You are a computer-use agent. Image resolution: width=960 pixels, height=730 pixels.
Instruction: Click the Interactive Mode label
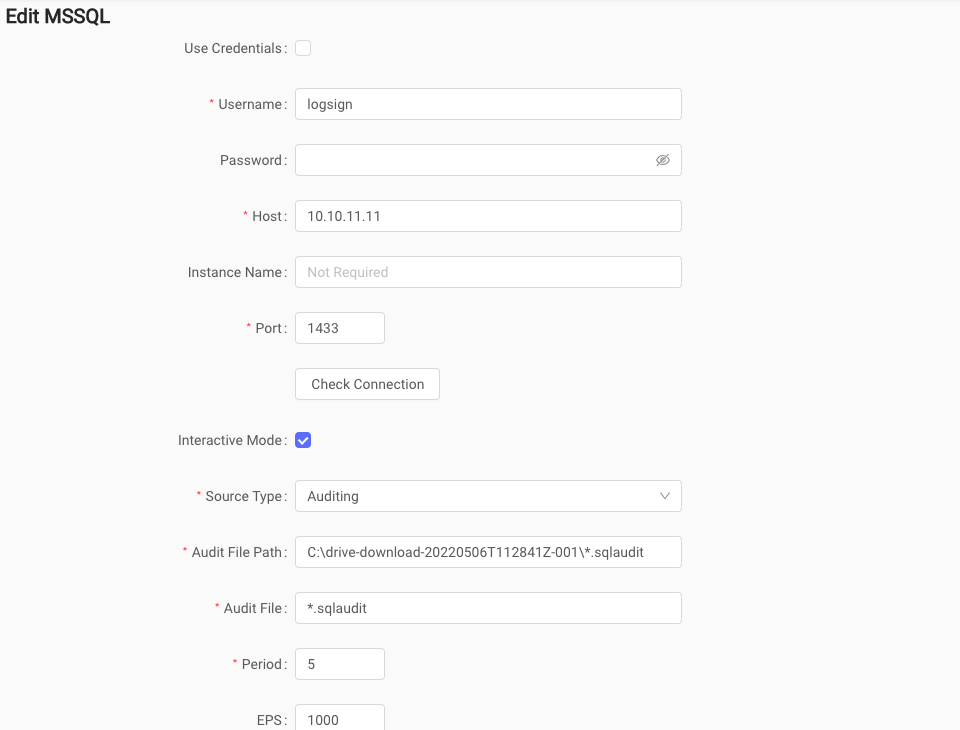[233, 440]
